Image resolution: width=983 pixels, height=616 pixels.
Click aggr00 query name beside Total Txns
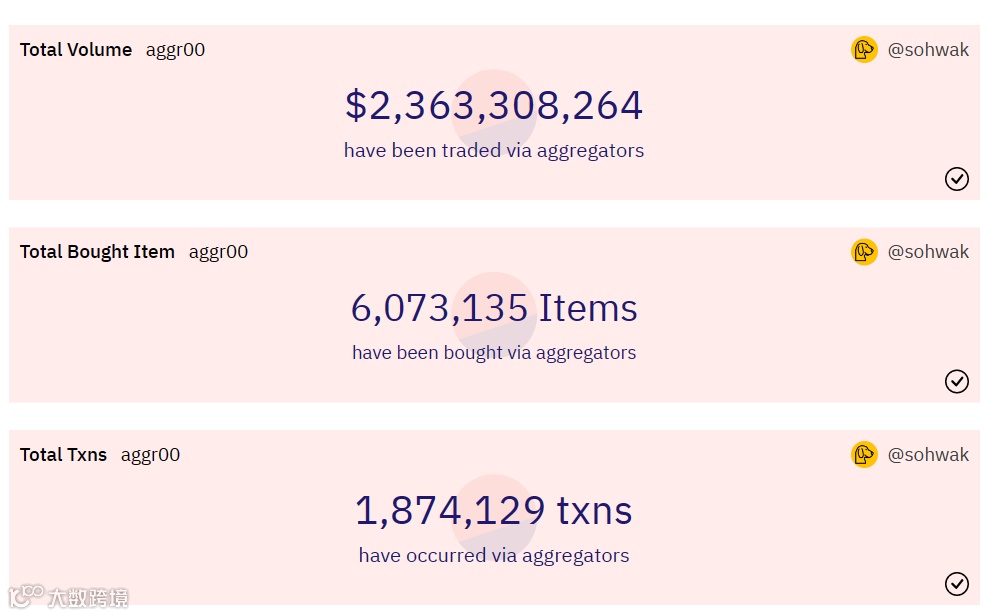[x=150, y=455]
